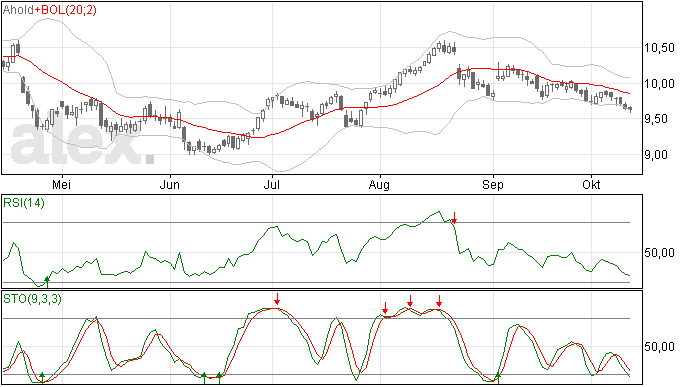This screenshot has width=690, height=387.
Task: Click the green buy arrow in RSI panel
Action: coord(47,282)
